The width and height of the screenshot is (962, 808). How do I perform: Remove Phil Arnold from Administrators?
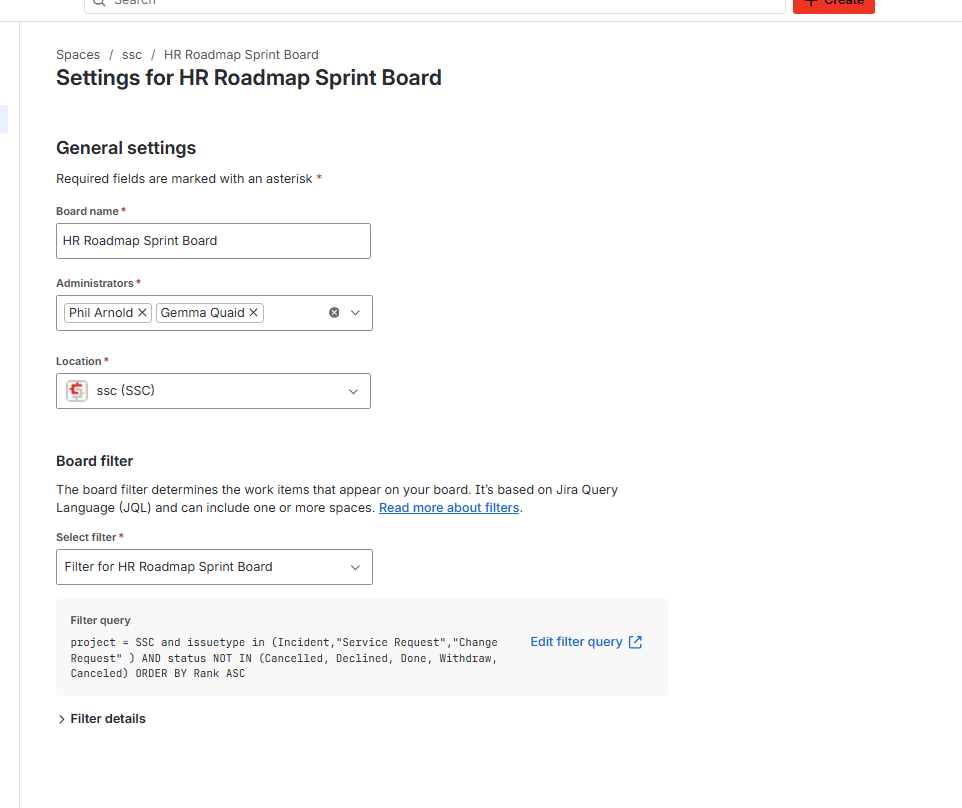141,312
